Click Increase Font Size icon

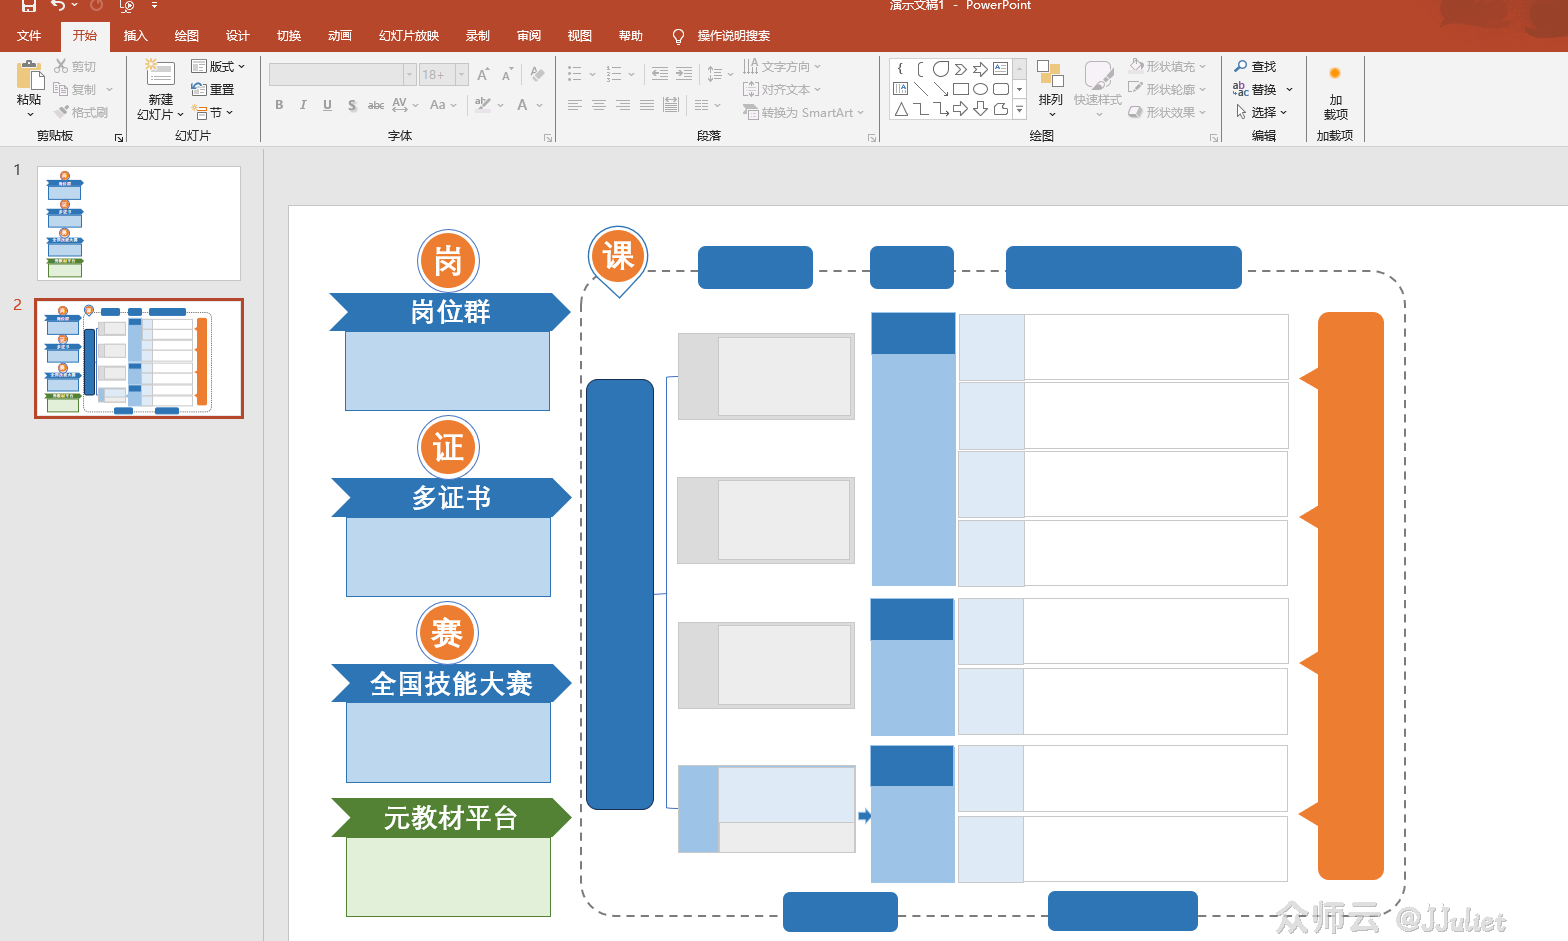tap(483, 75)
